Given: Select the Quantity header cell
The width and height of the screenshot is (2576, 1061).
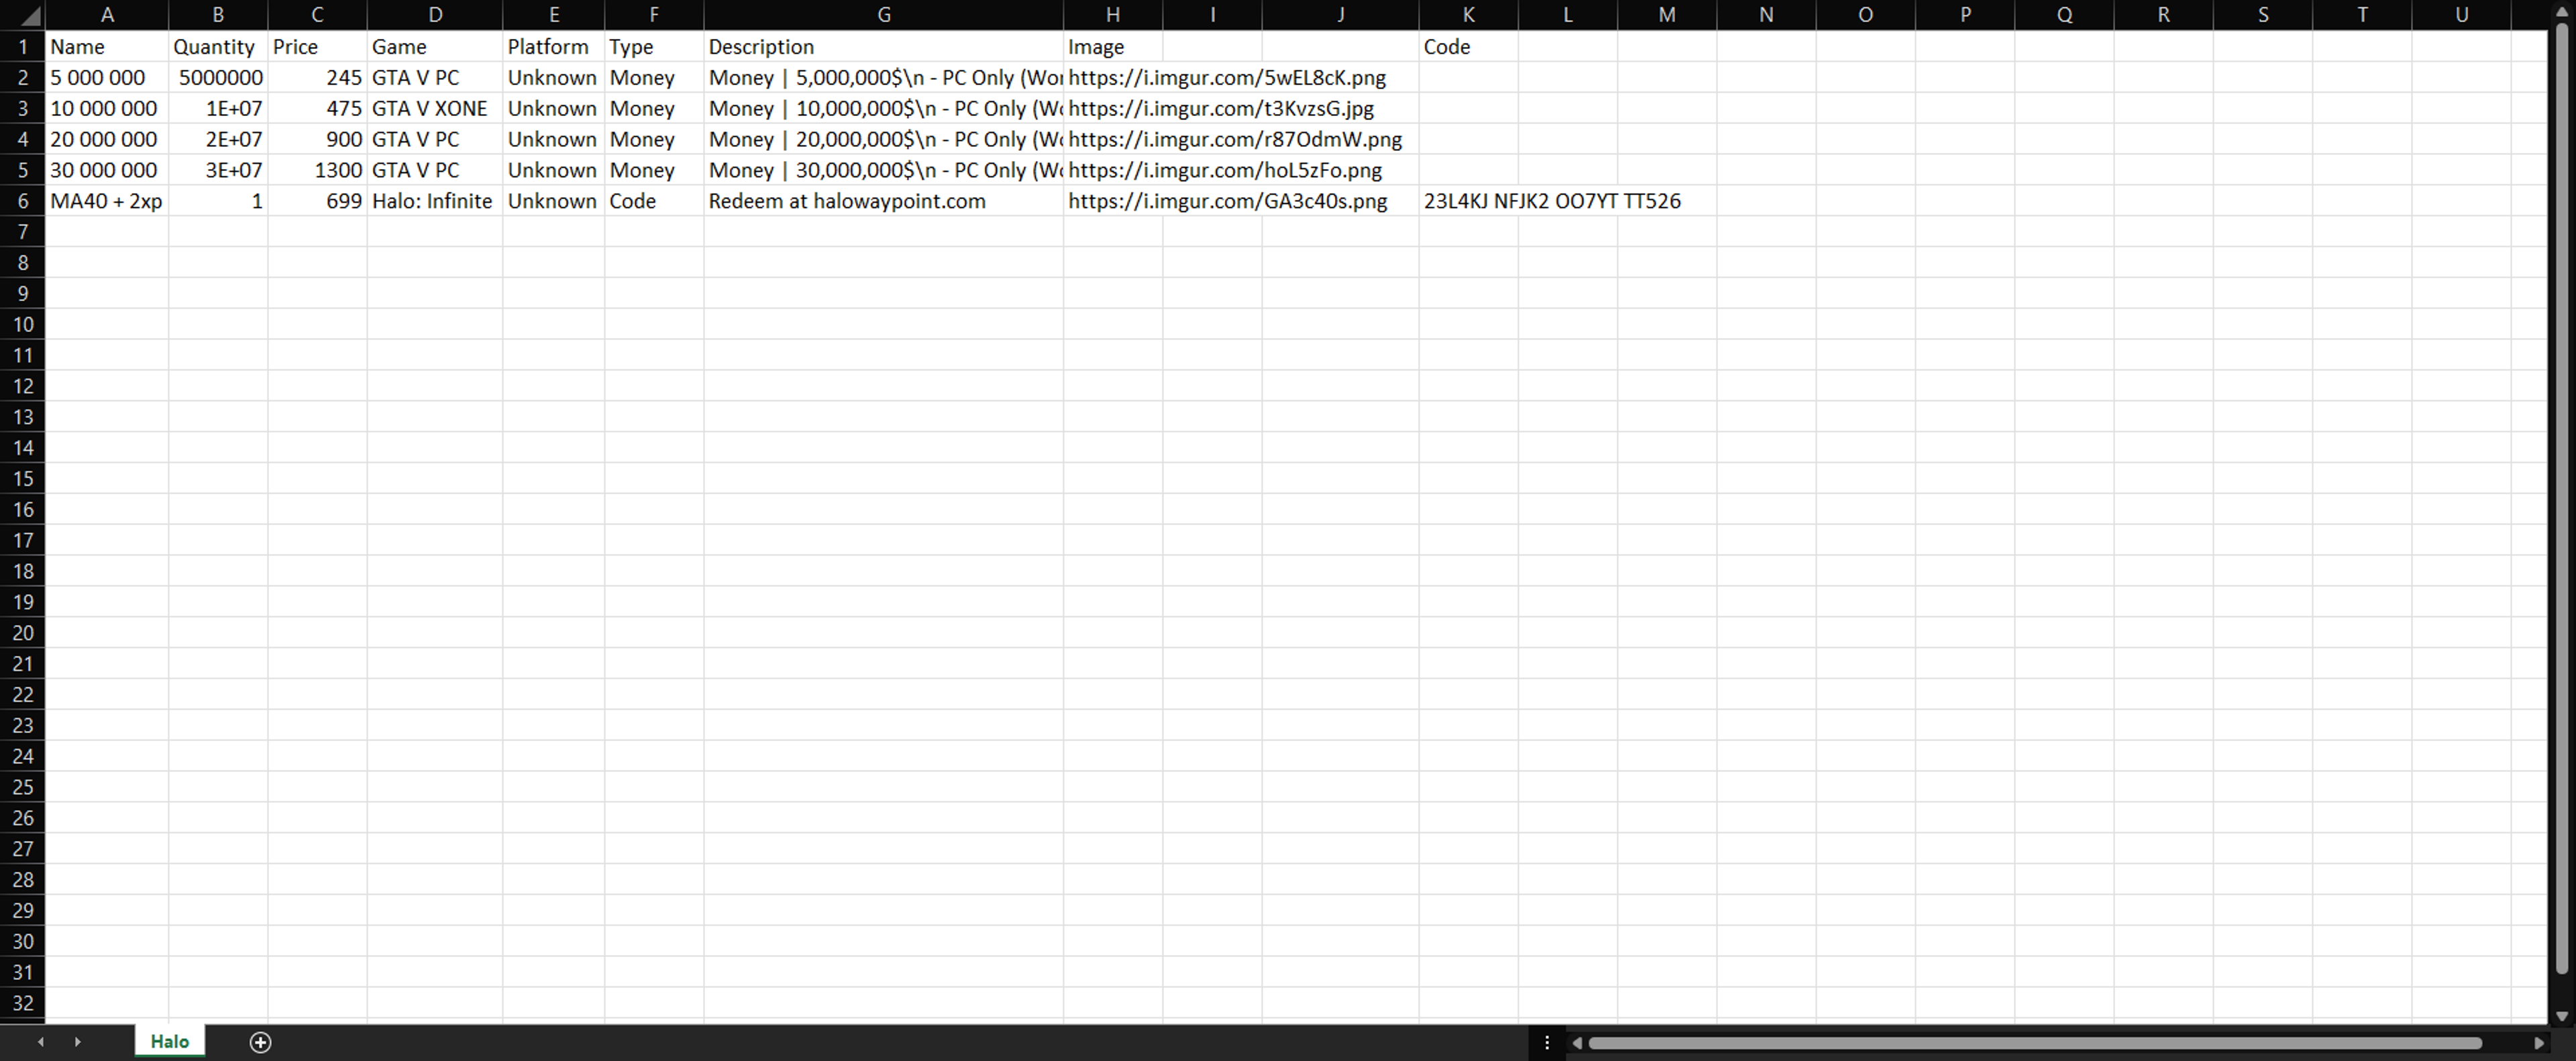Looking at the screenshot, I should 218,47.
